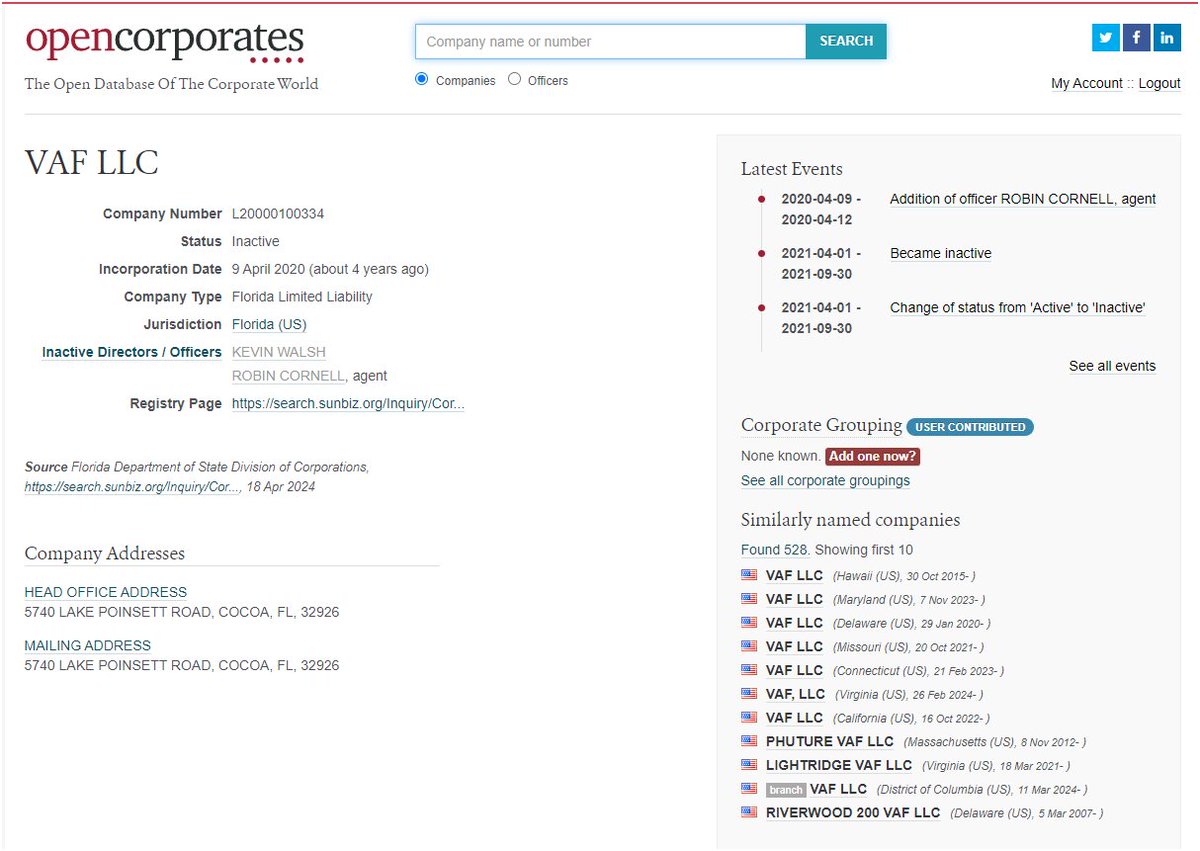Open VAF LLC Delaware company link

pyautogui.click(x=794, y=623)
